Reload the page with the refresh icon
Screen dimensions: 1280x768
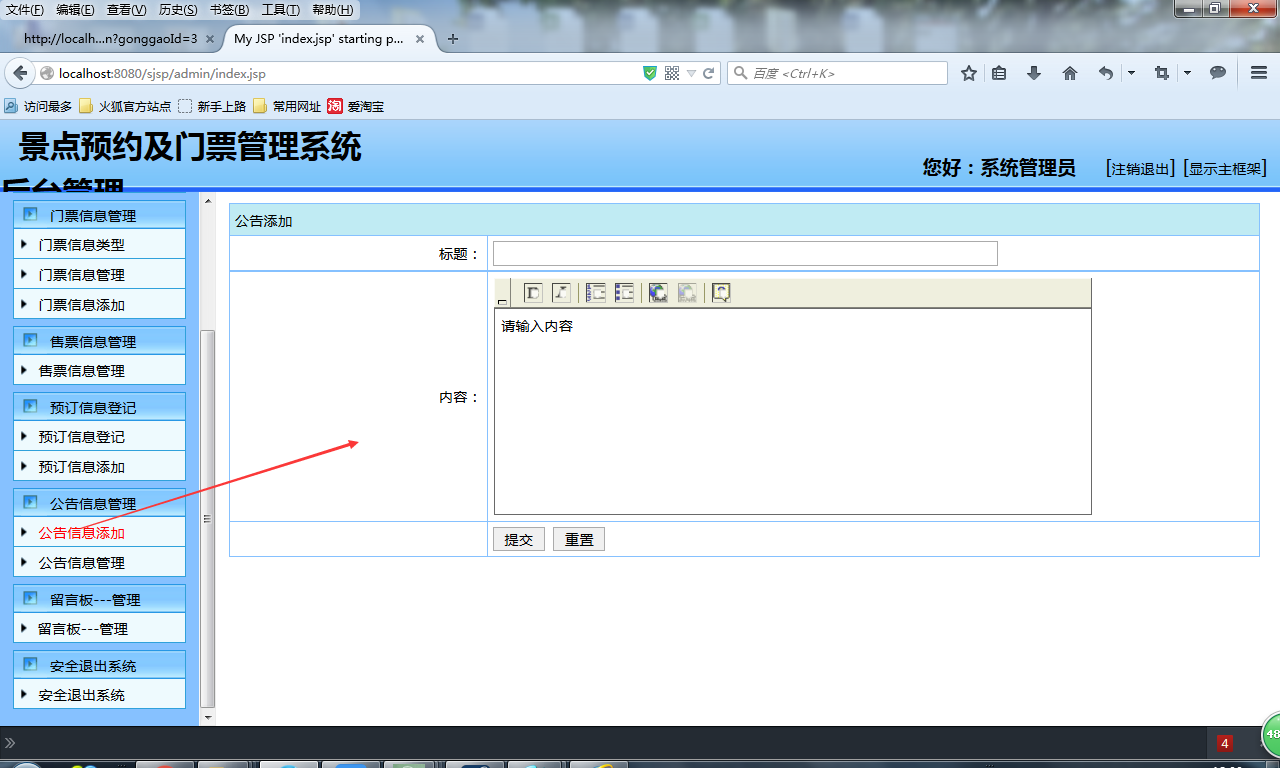click(x=709, y=73)
